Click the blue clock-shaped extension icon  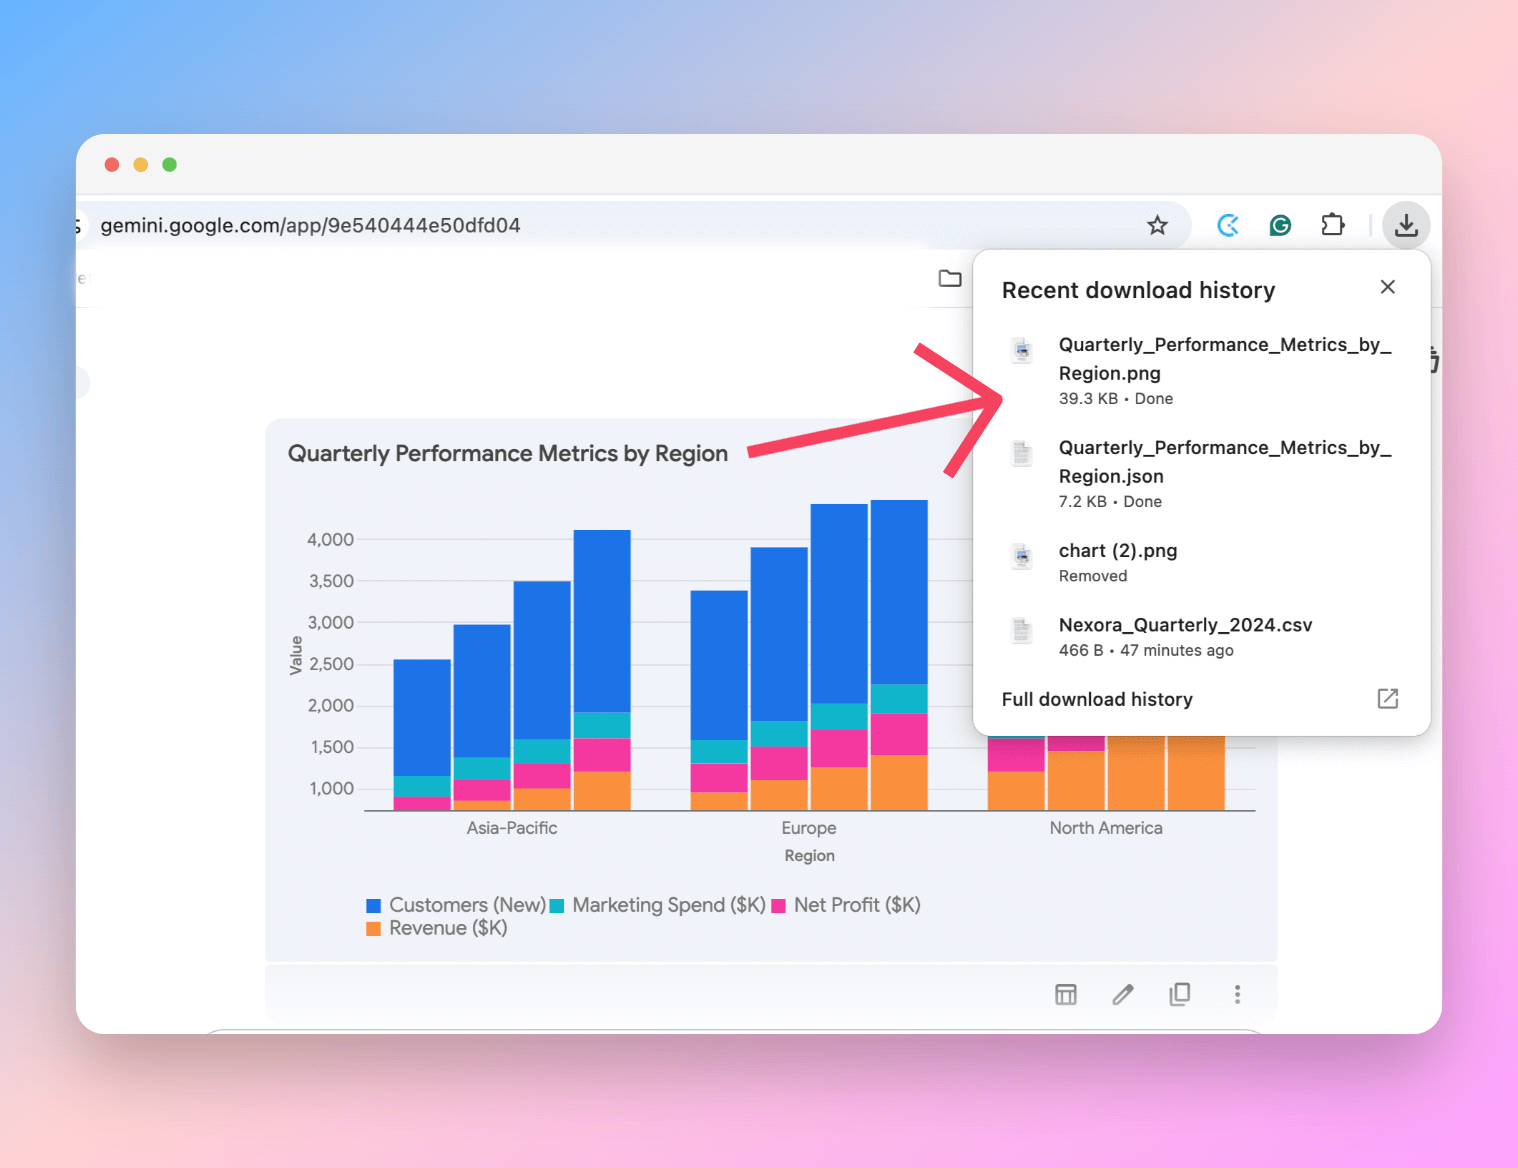pyautogui.click(x=1228, y=225)
